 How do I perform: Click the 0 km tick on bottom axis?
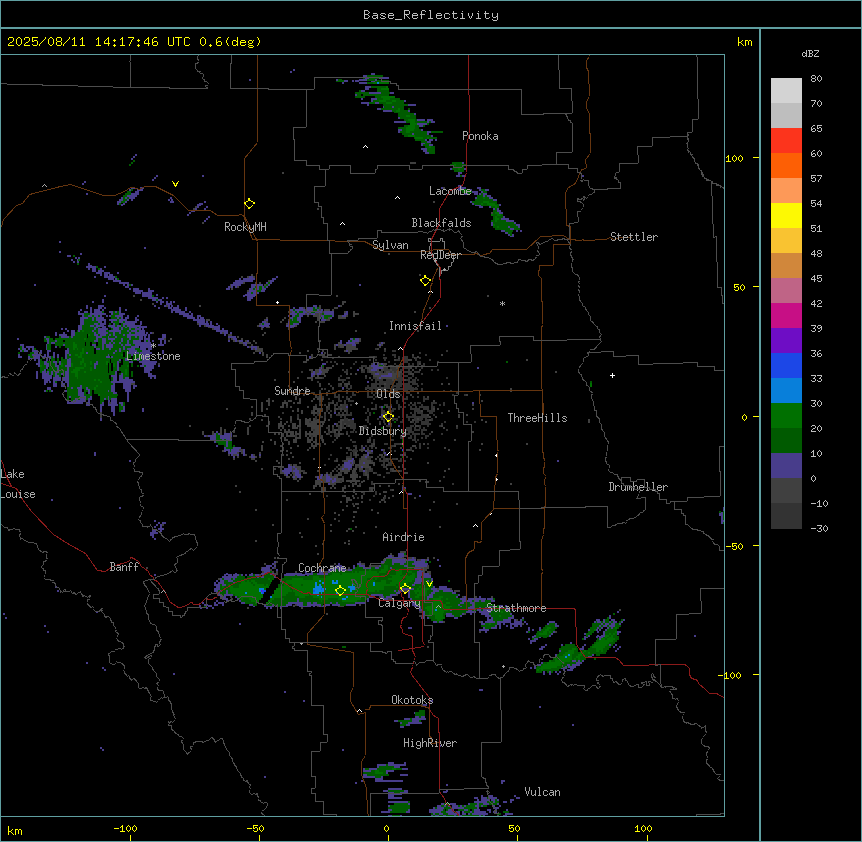pyautogui.click(x=386, y=828)
